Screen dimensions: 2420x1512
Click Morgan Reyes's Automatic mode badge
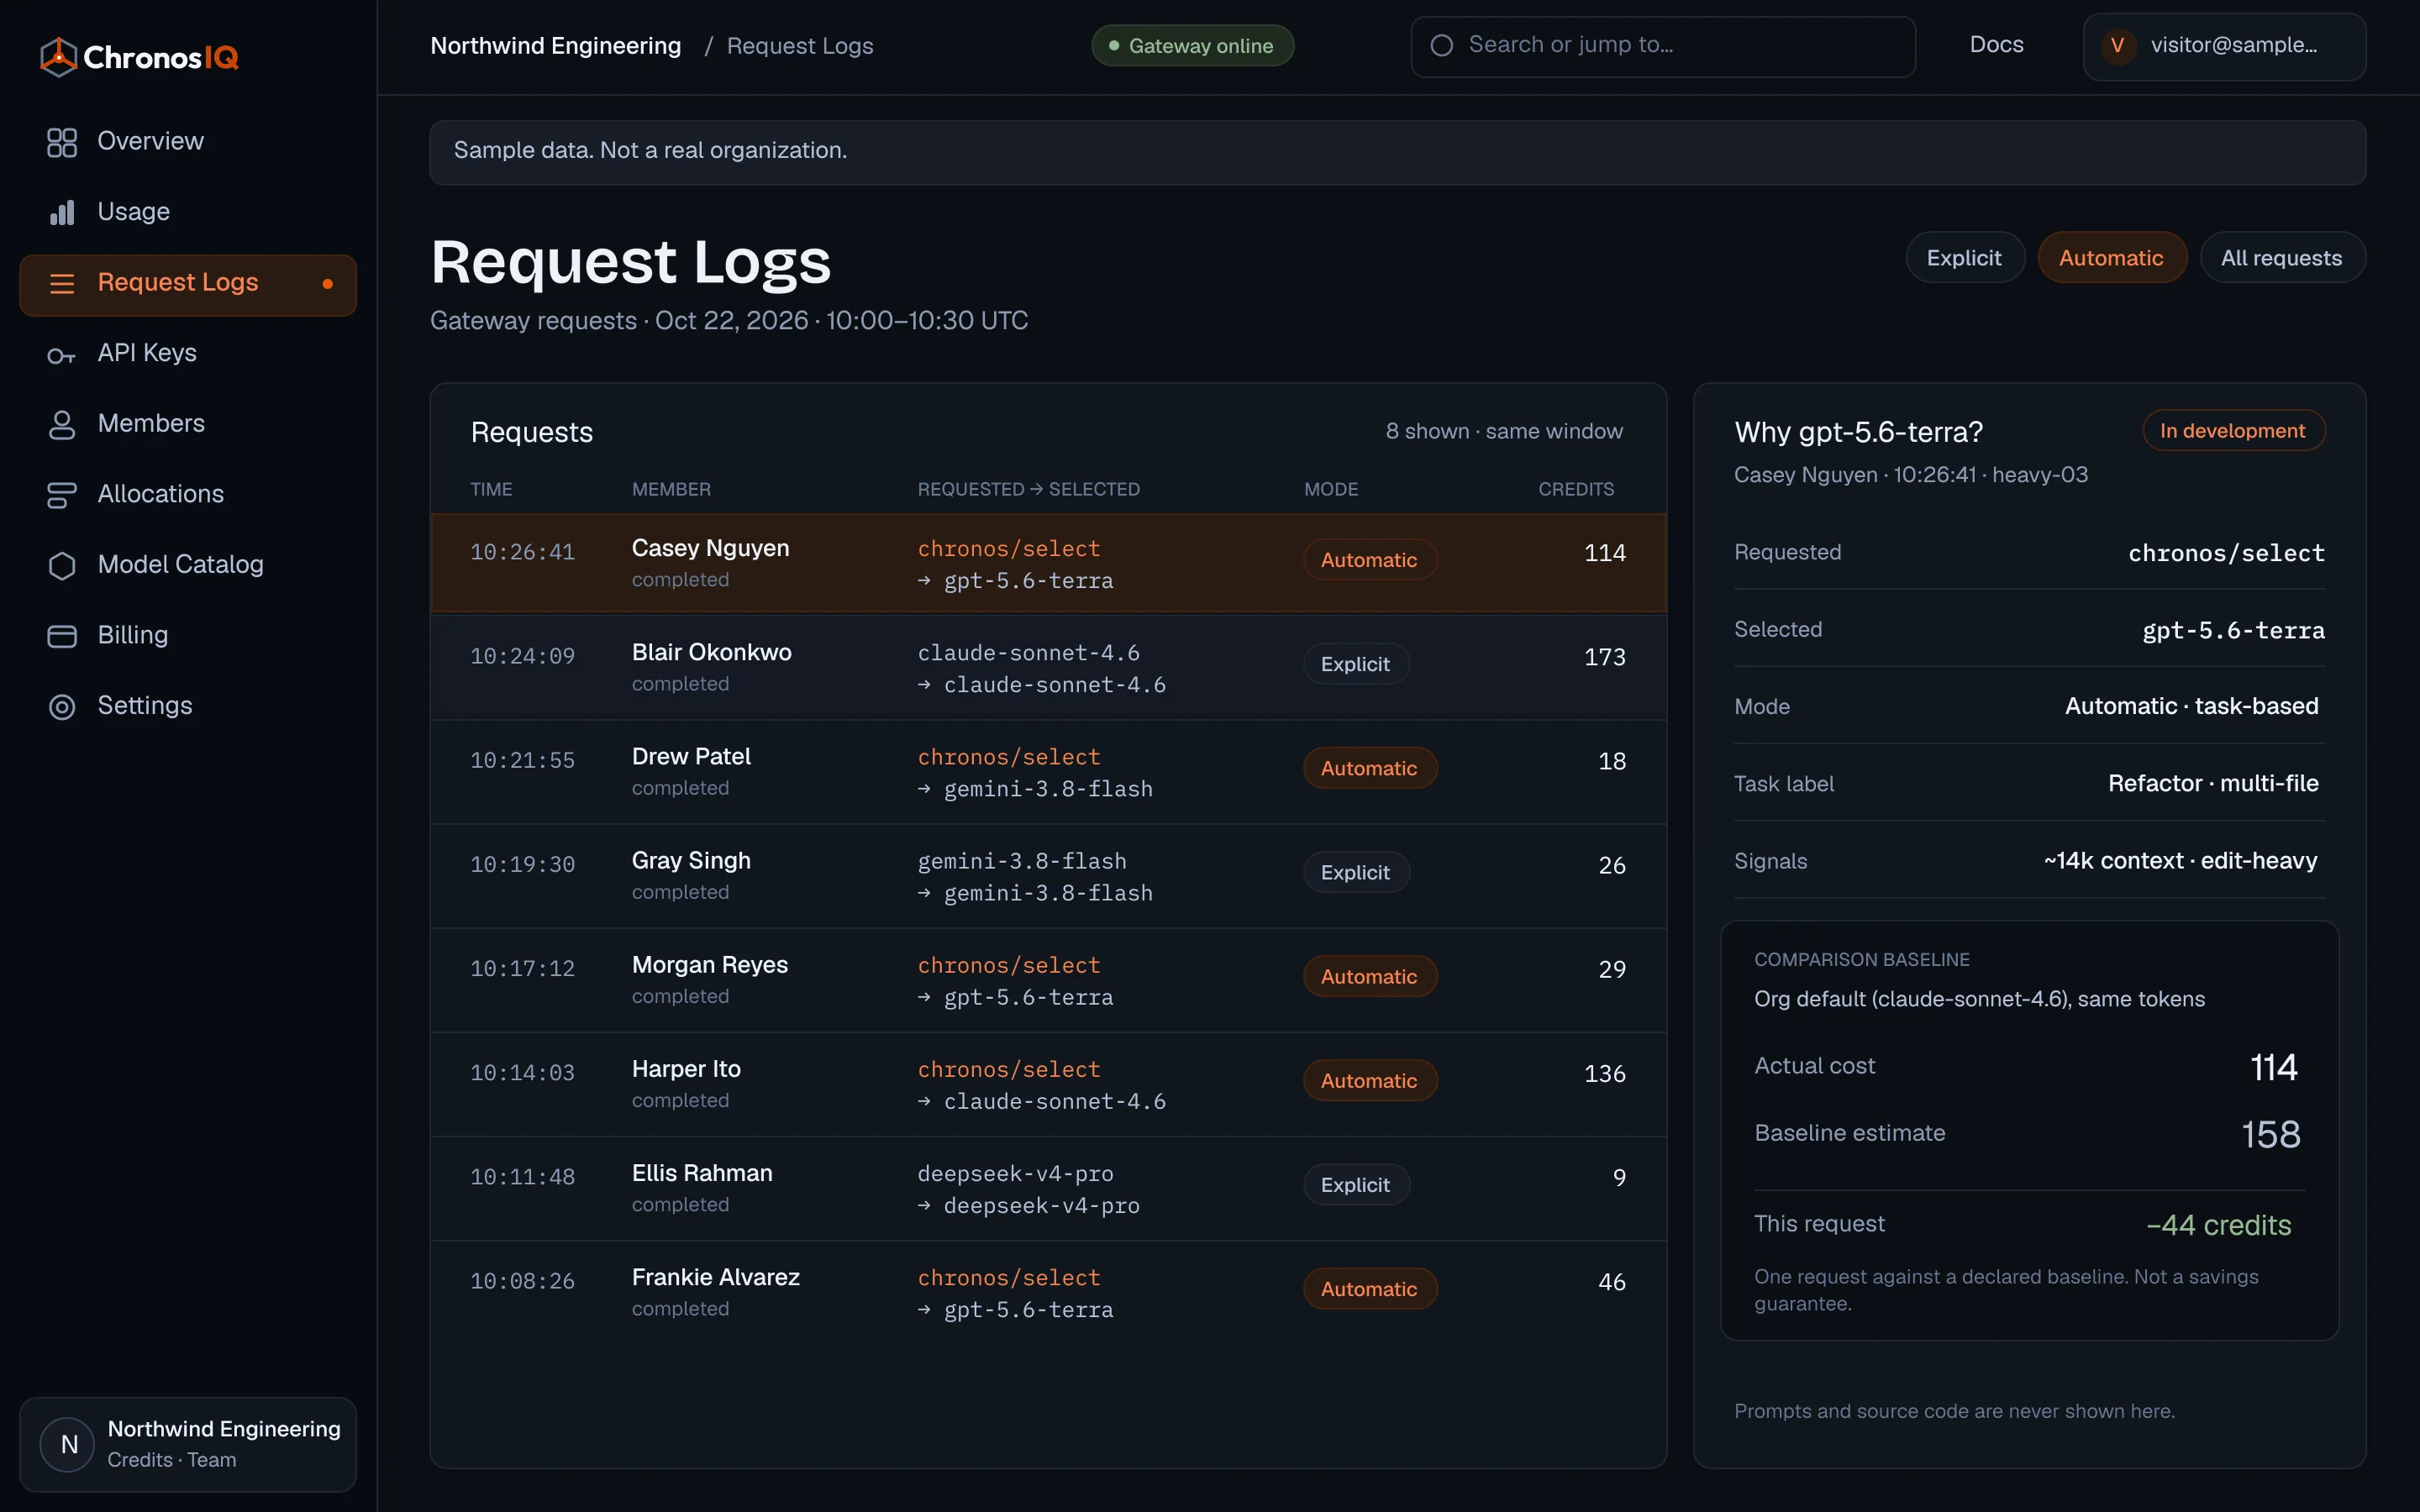pos(1369,976)
